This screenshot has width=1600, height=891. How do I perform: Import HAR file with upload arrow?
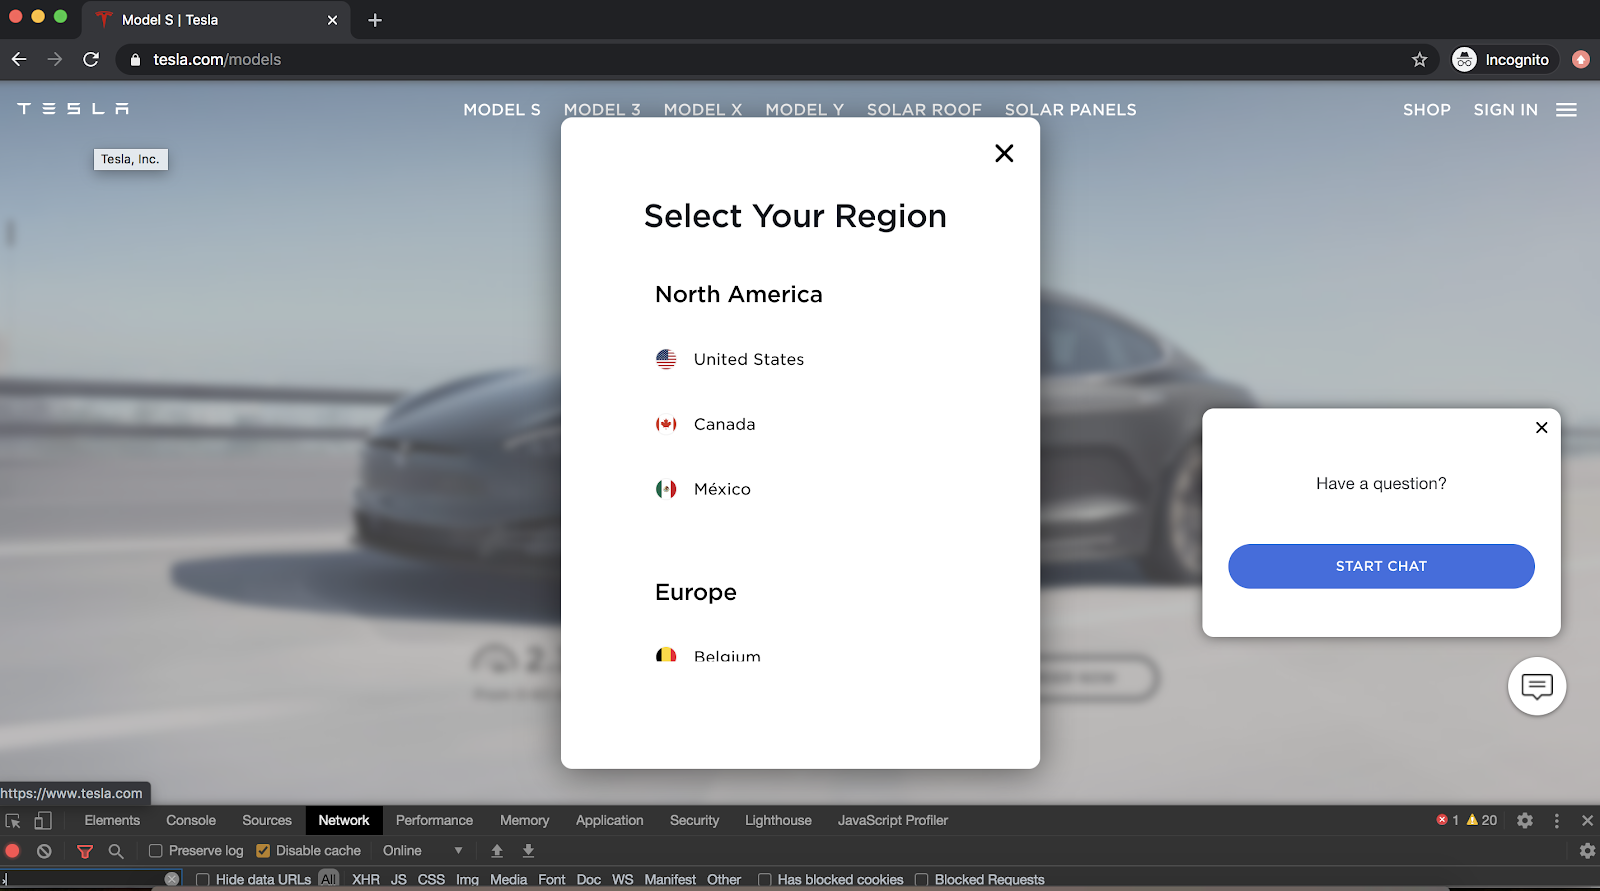[497, 851]
